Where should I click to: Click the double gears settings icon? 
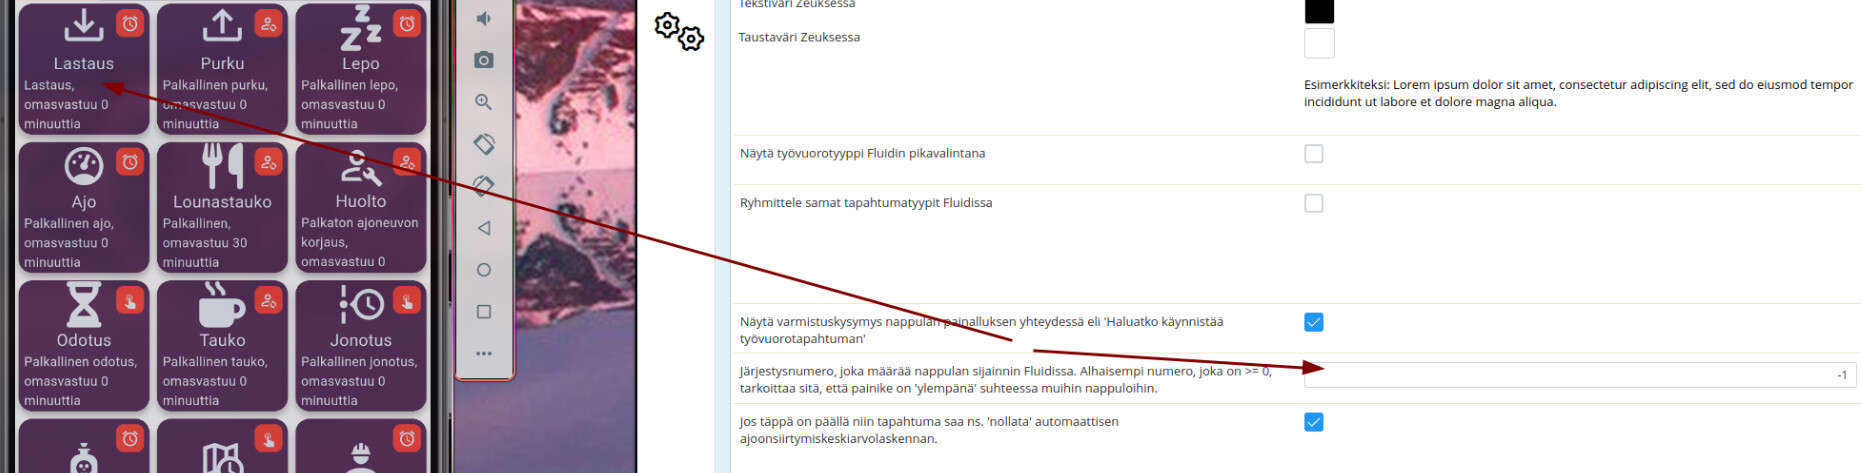679,31
